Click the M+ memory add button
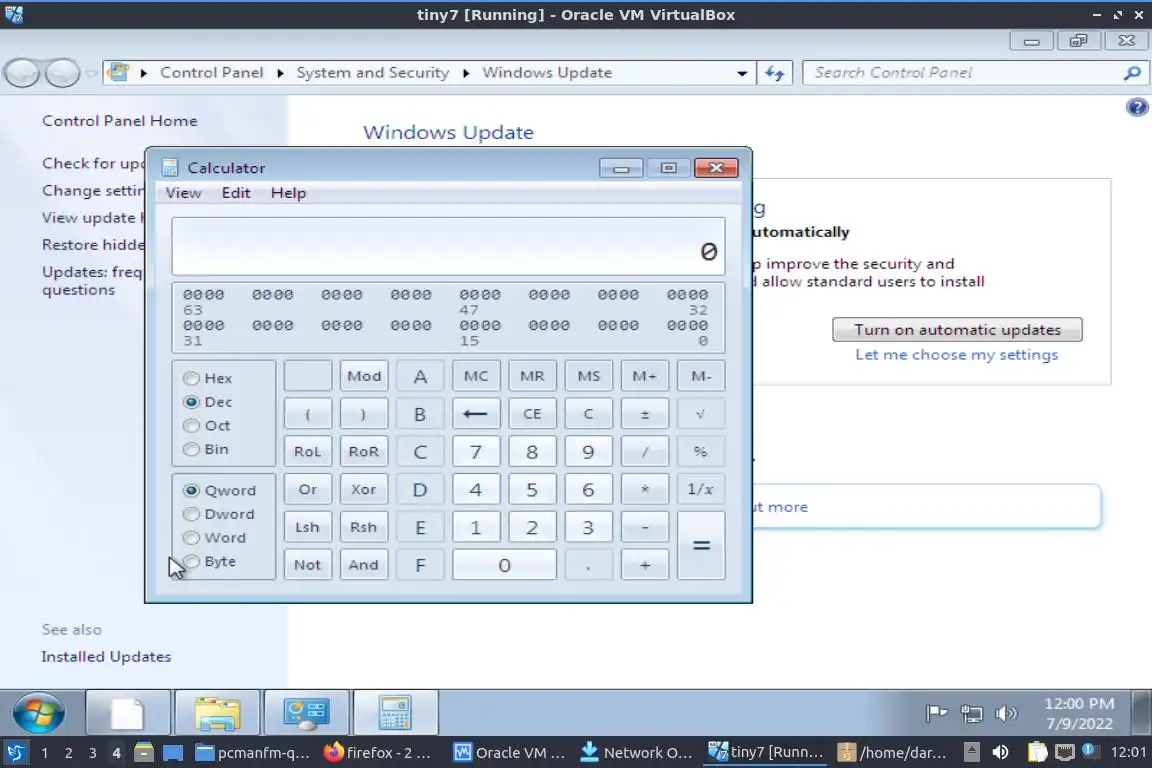Screen dimensions: 1152x768 (x=644, y=376)
